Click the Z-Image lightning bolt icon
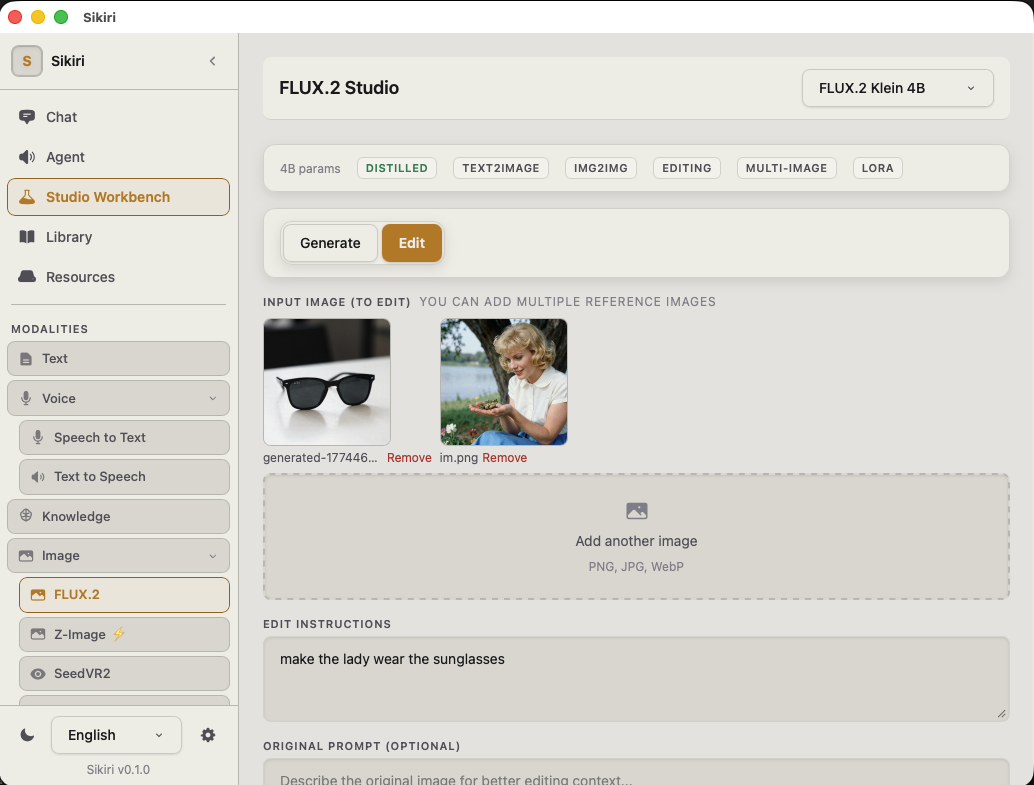This screenshot has width=1034, height=785. [119, 634]
